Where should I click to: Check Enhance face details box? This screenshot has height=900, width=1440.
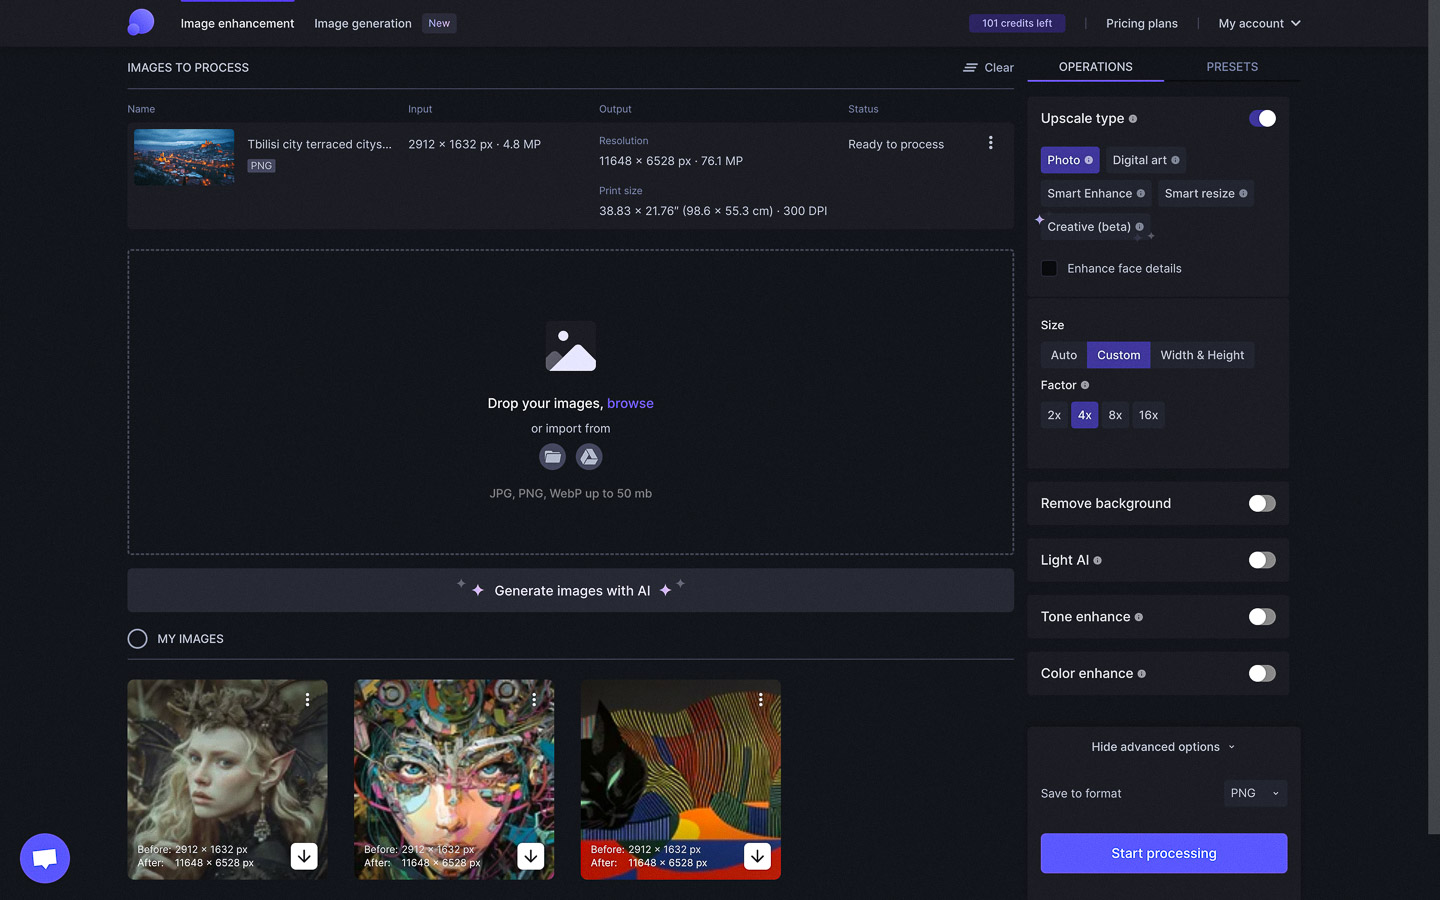[x=1049, y=268]
